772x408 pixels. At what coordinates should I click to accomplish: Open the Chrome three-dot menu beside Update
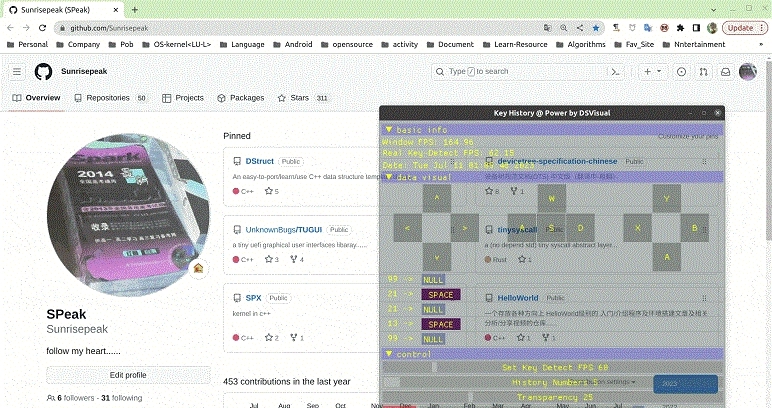[762, 28]
